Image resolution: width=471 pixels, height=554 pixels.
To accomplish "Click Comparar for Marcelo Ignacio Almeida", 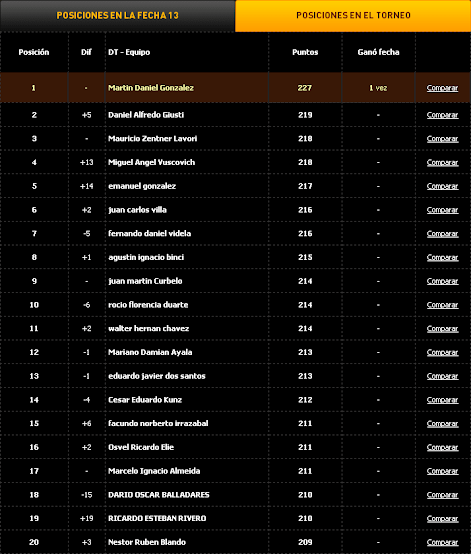I will pos(442,471).
